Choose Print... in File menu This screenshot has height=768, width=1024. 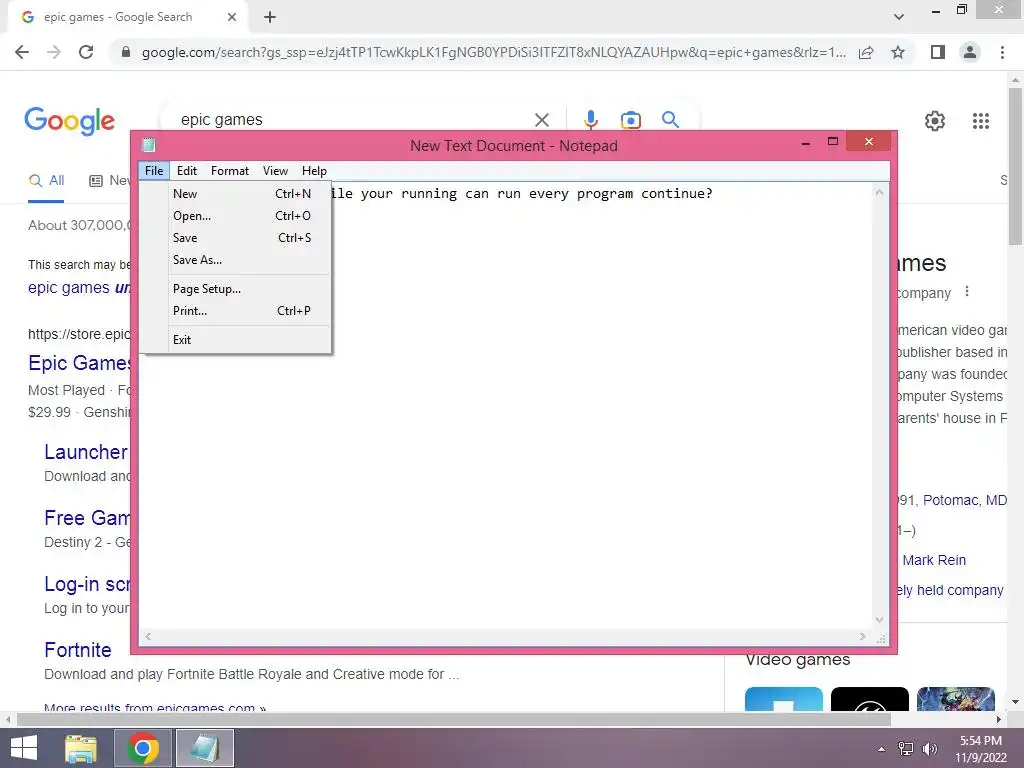coord(235,311)
